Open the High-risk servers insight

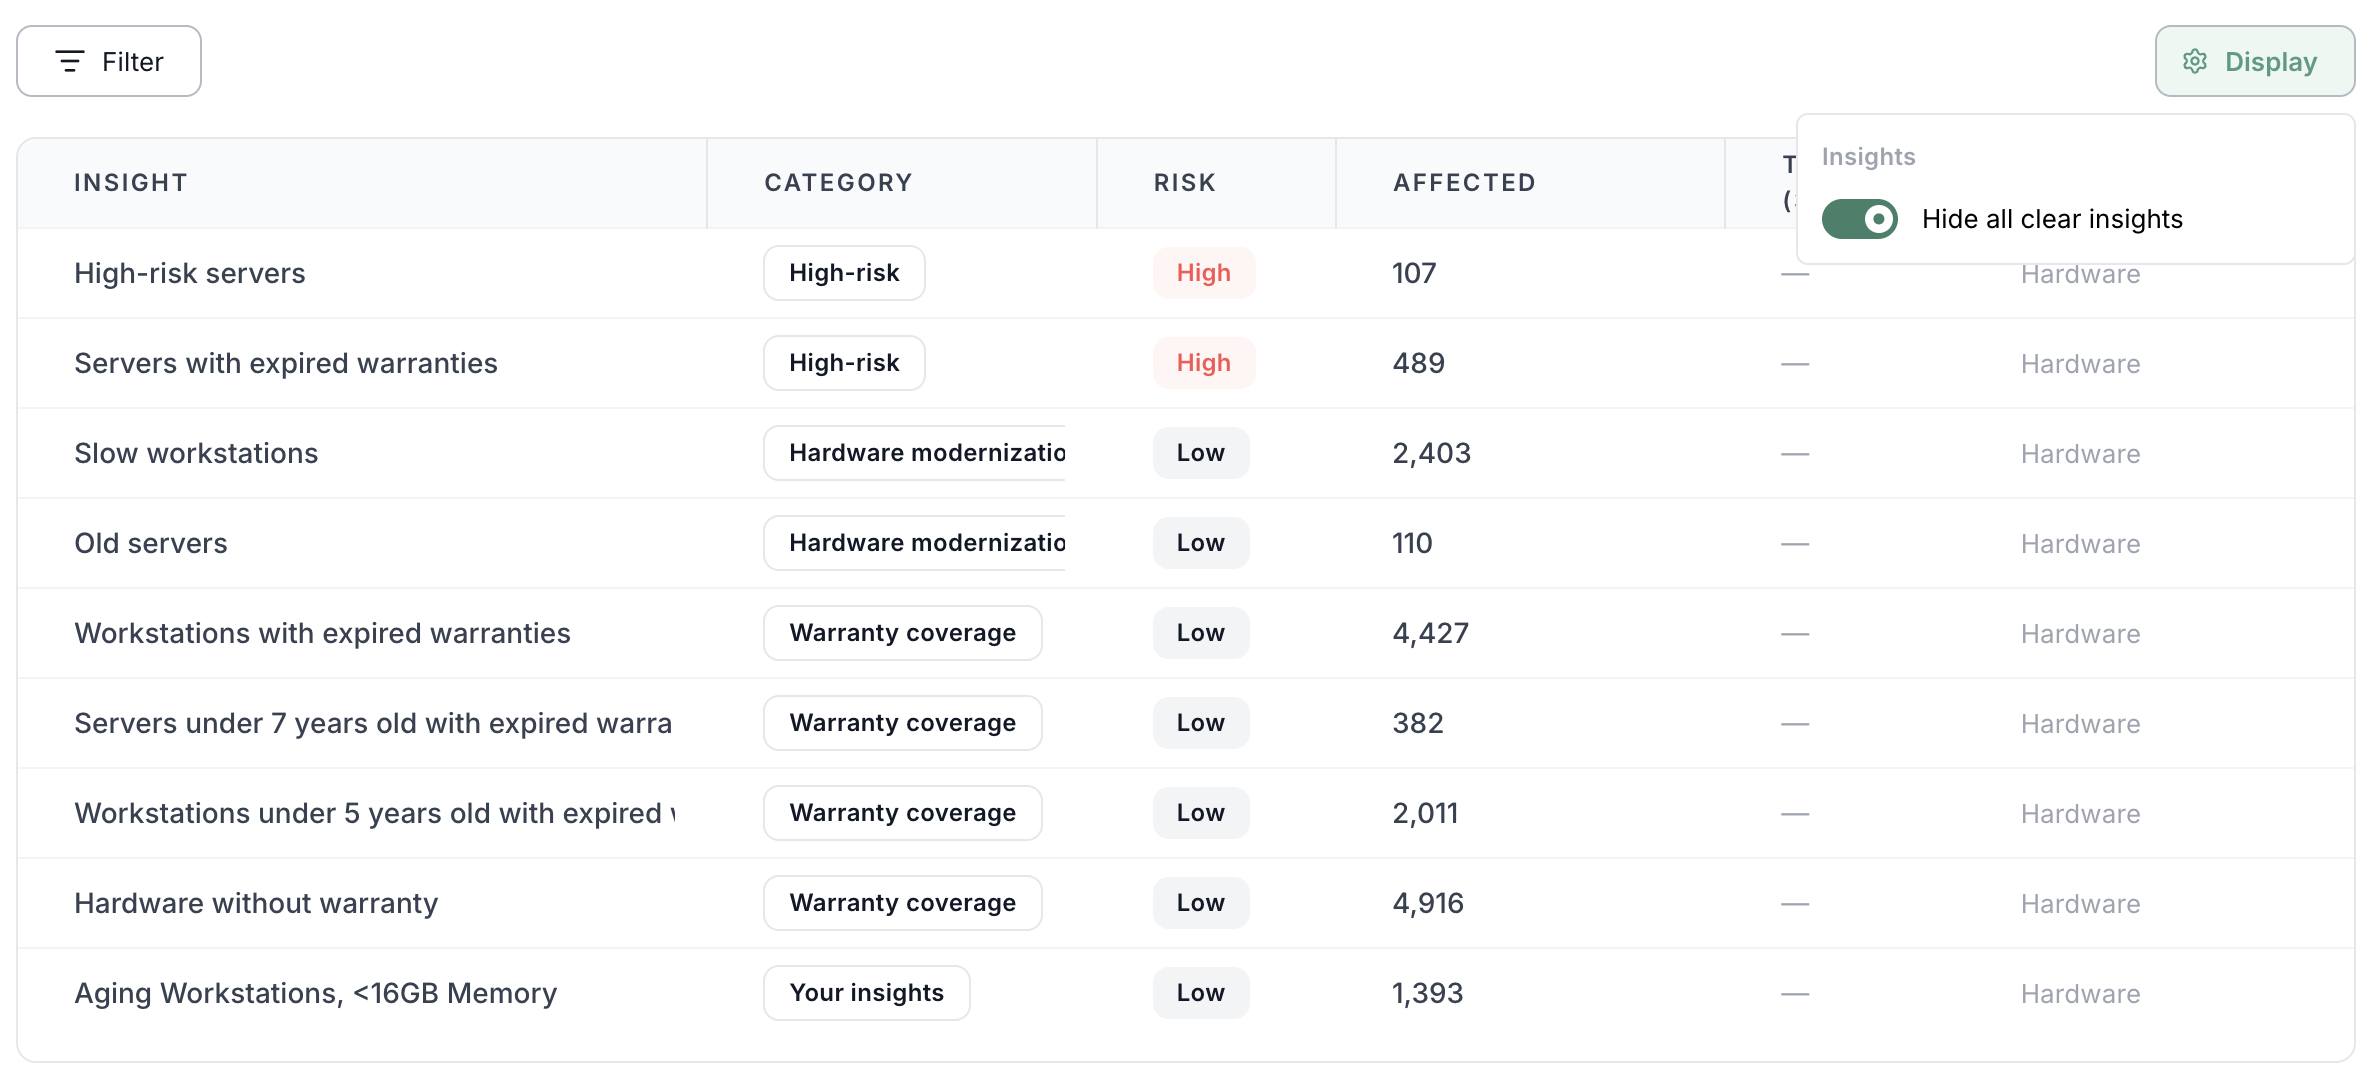click(190, 273)
